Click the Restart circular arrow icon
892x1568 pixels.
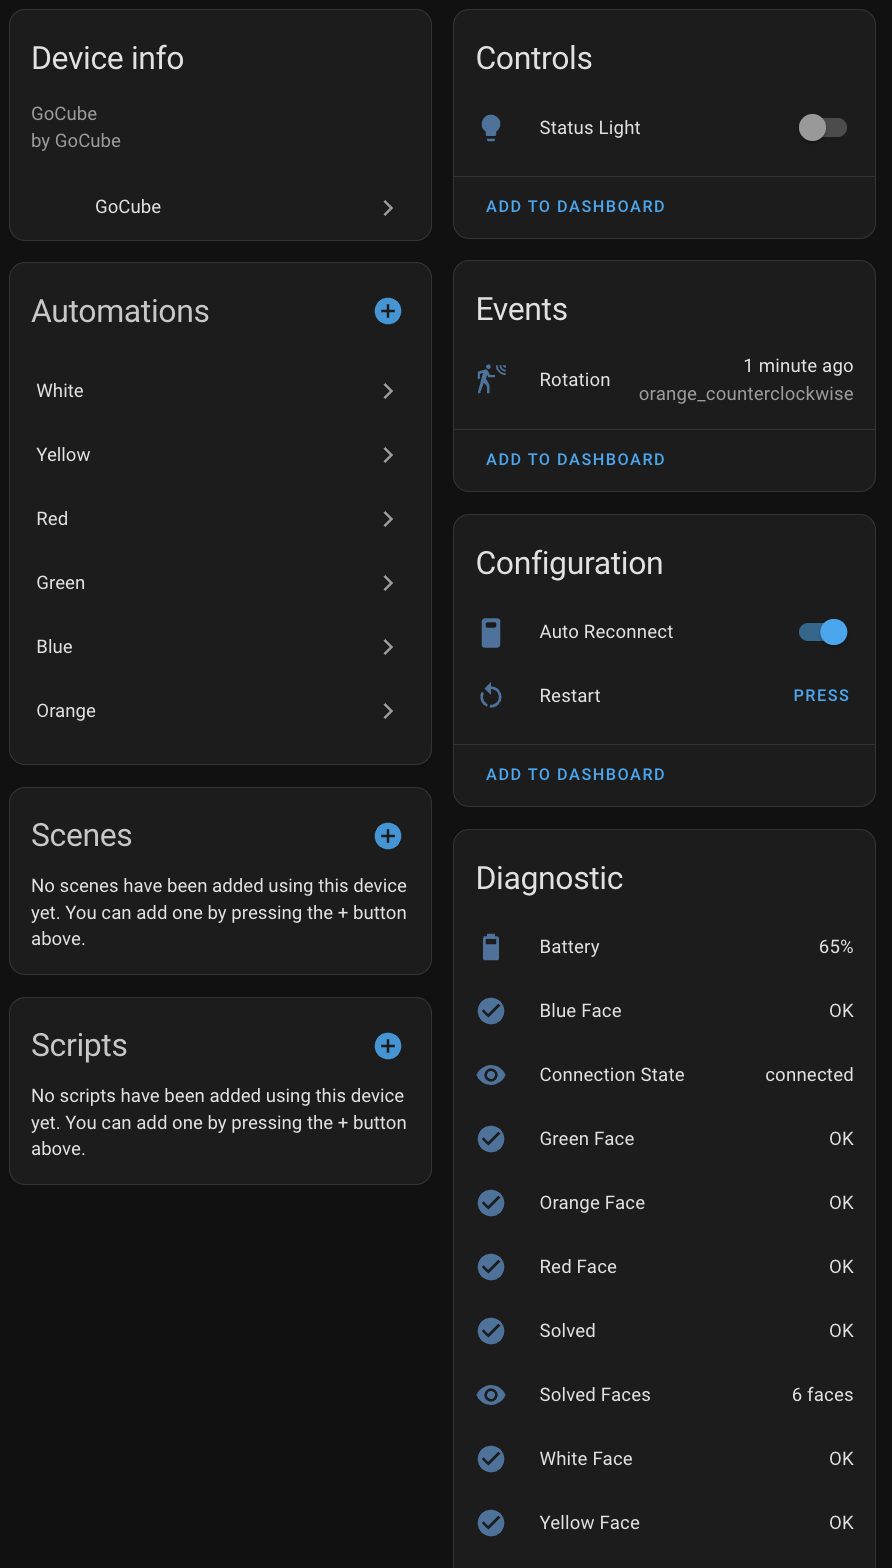tap(491, 696)
